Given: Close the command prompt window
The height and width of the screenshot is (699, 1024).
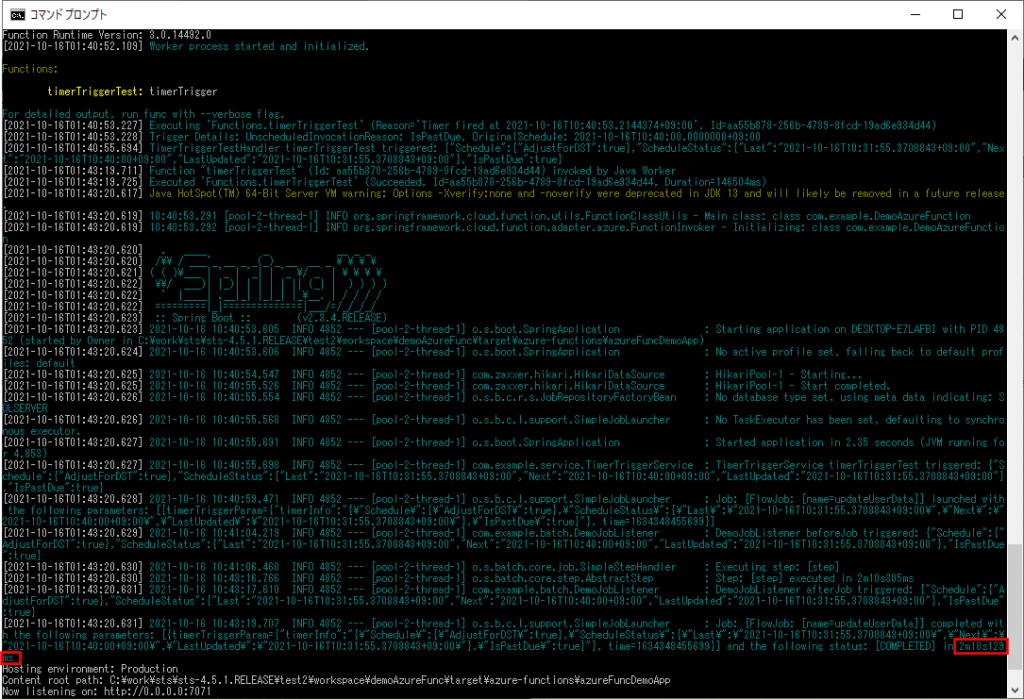Looking at the screenshot, I should (999, 14).
